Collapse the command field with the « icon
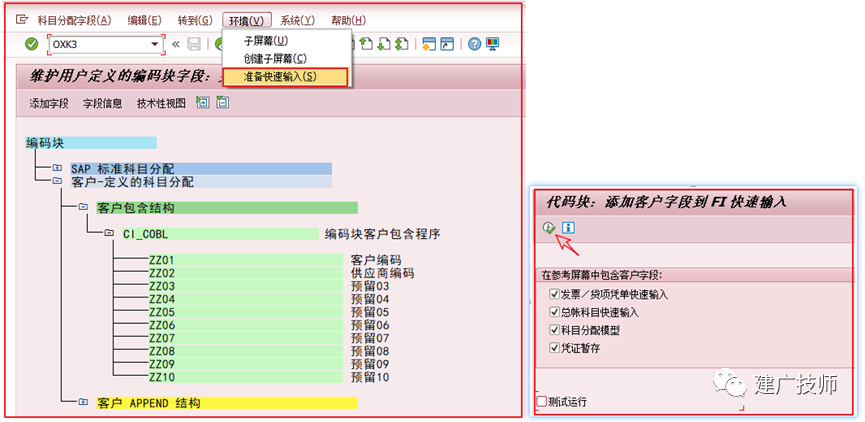This screenshot has width=865, height=422. (176, 45)
